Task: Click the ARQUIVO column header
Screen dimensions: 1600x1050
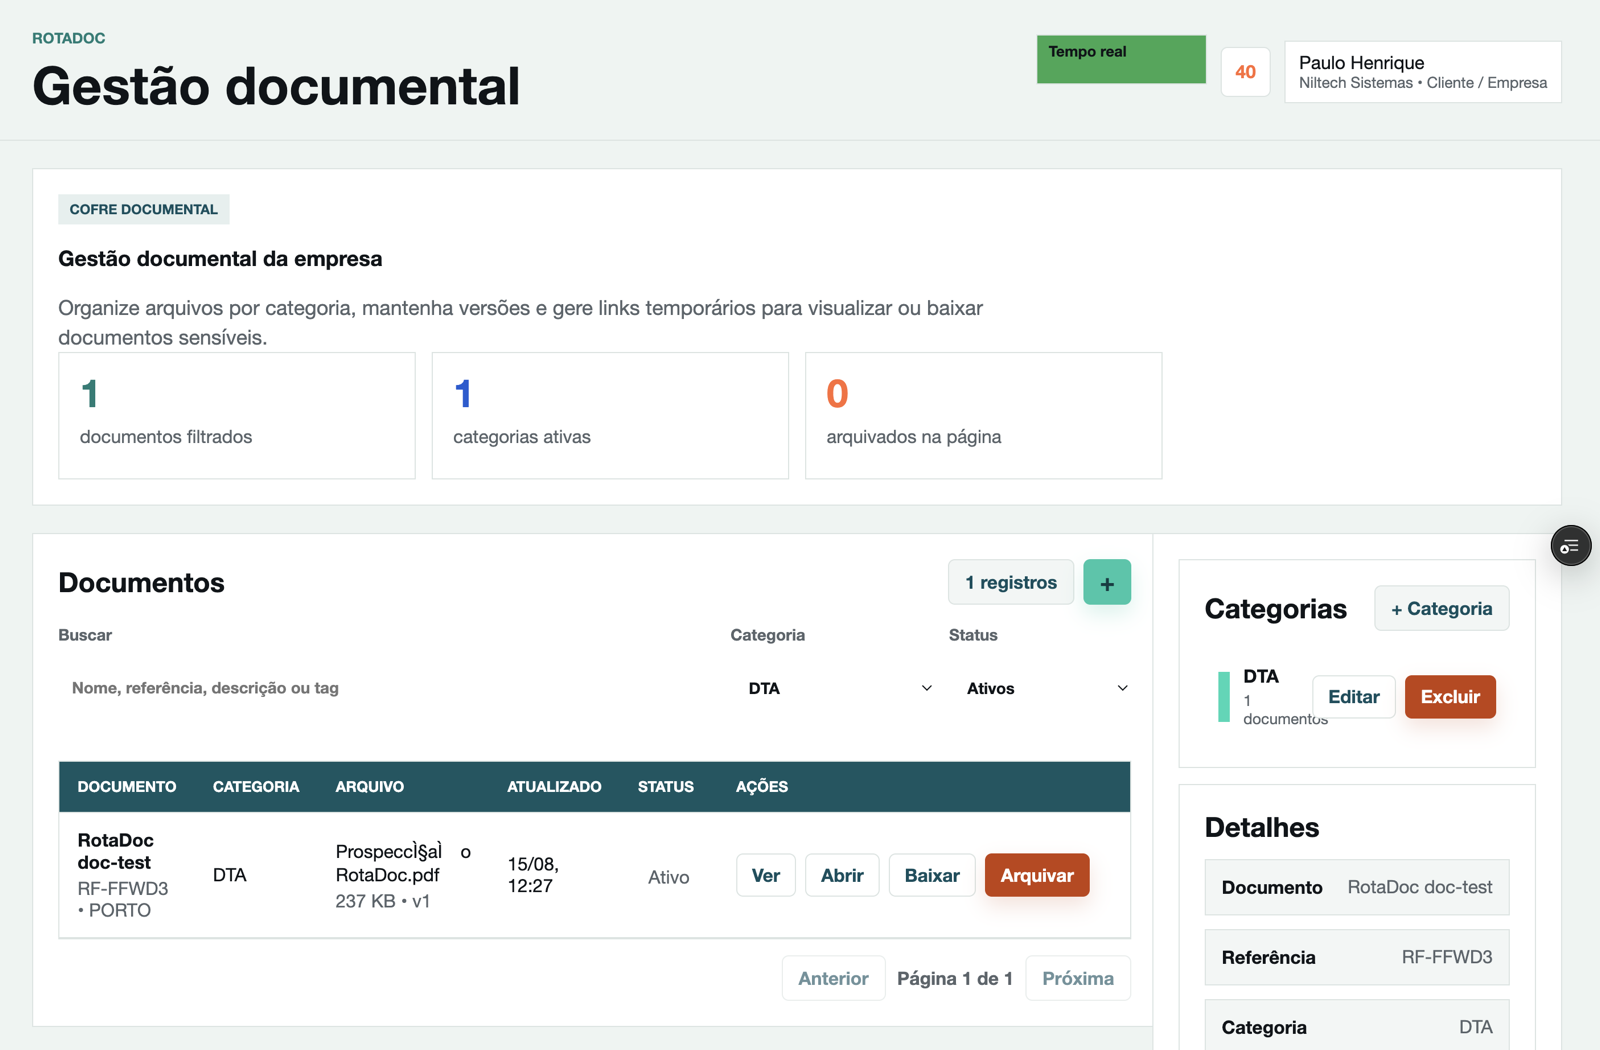Action: pos(370,787)
